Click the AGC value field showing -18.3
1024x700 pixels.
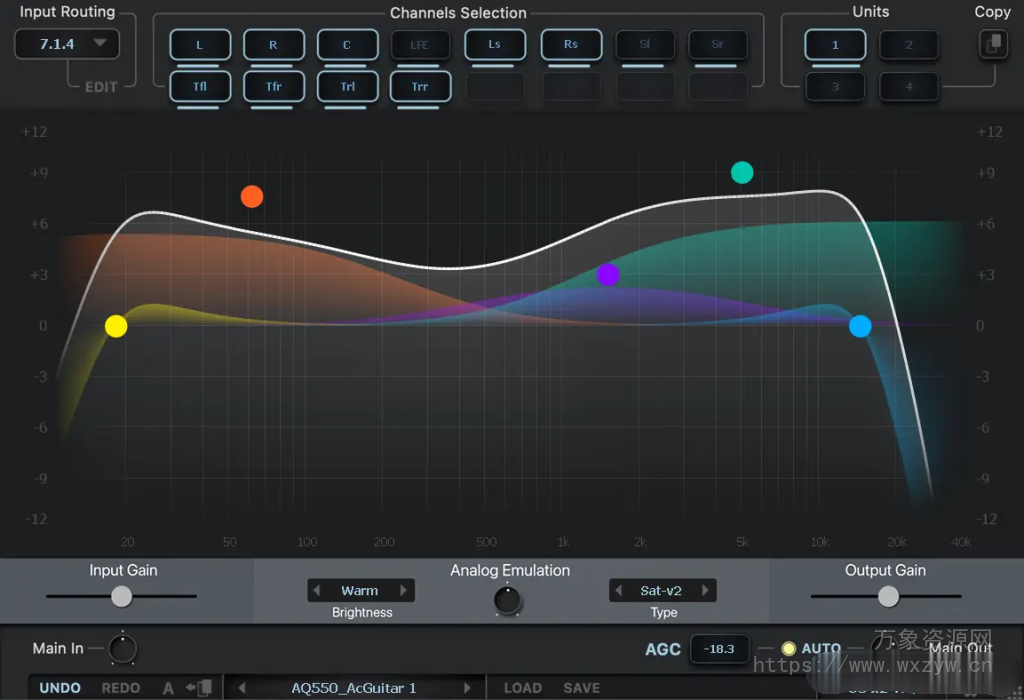[719, 648]
